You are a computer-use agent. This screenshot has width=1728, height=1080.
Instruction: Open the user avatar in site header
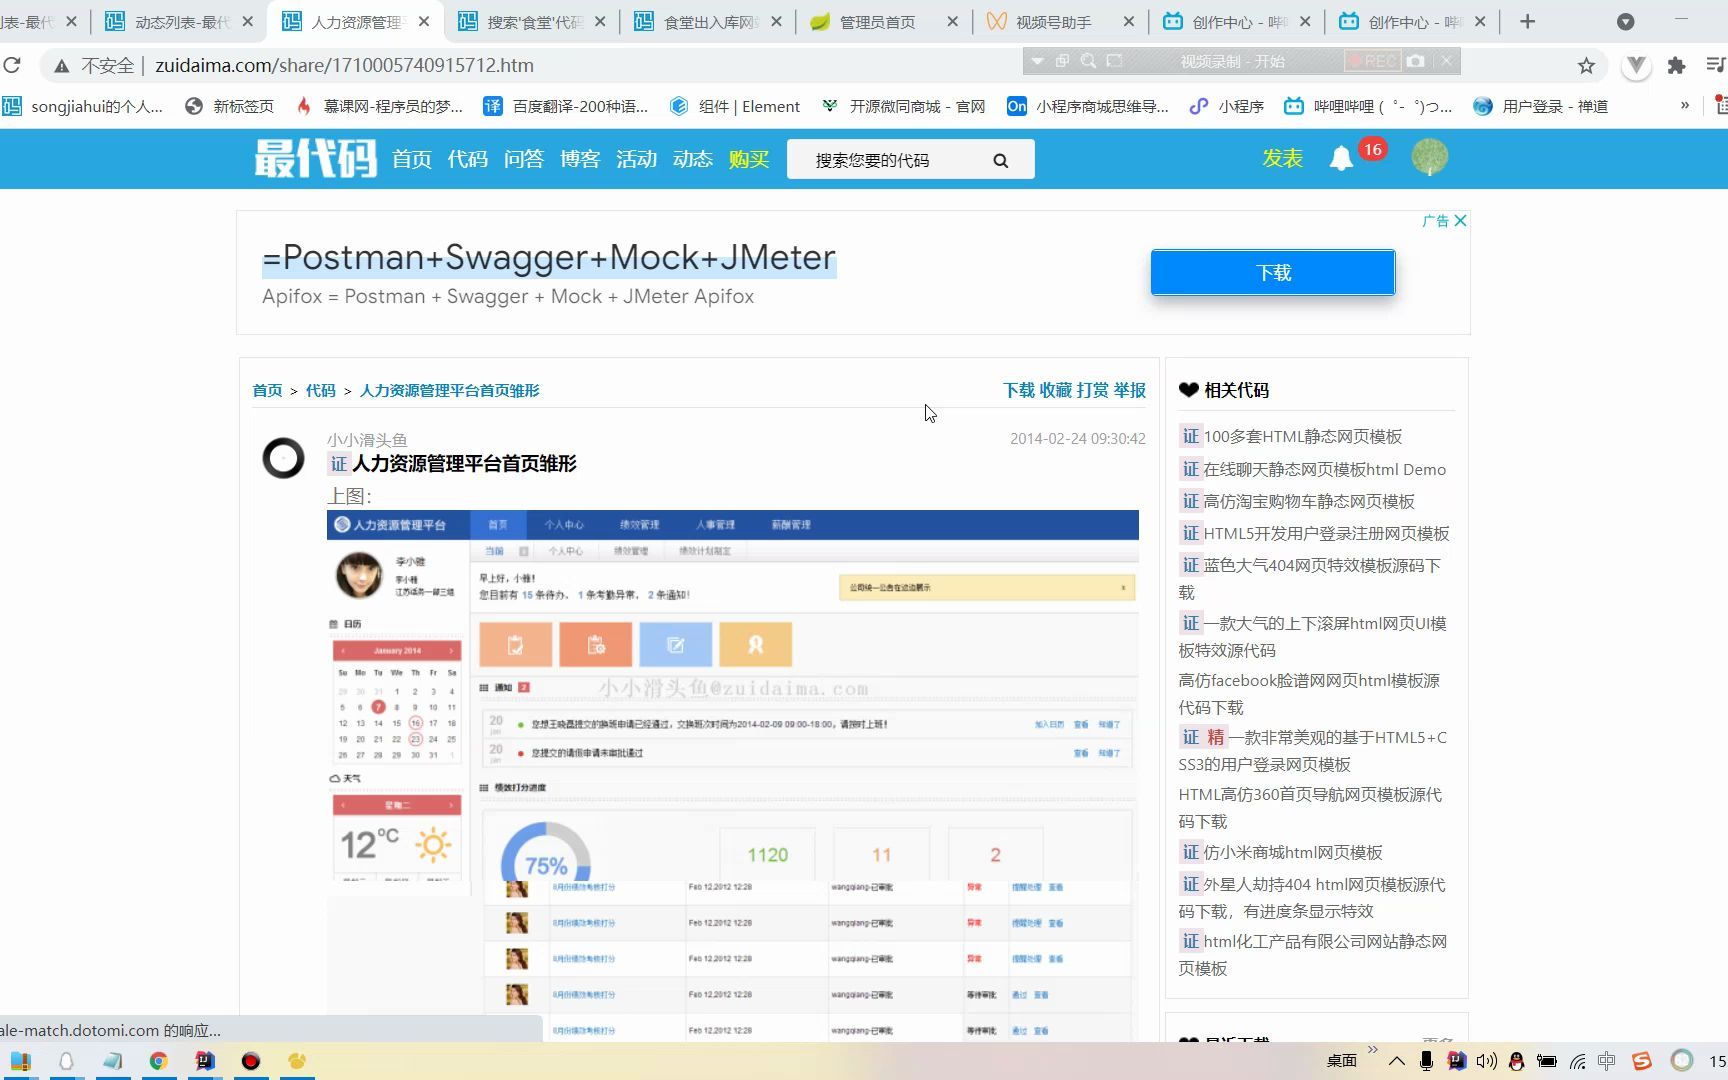tap(1429, 157)
